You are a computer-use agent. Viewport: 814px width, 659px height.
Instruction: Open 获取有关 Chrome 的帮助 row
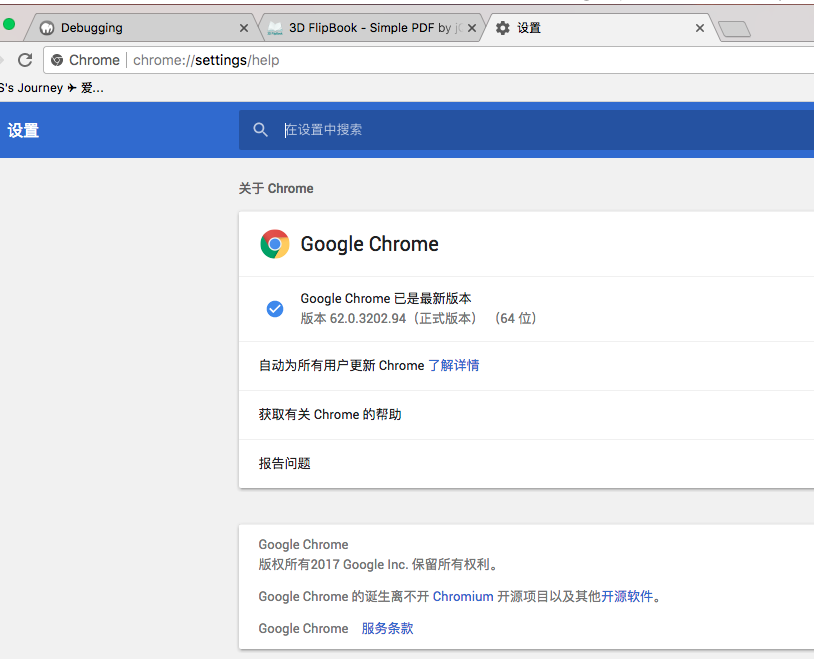click(526, 415)
